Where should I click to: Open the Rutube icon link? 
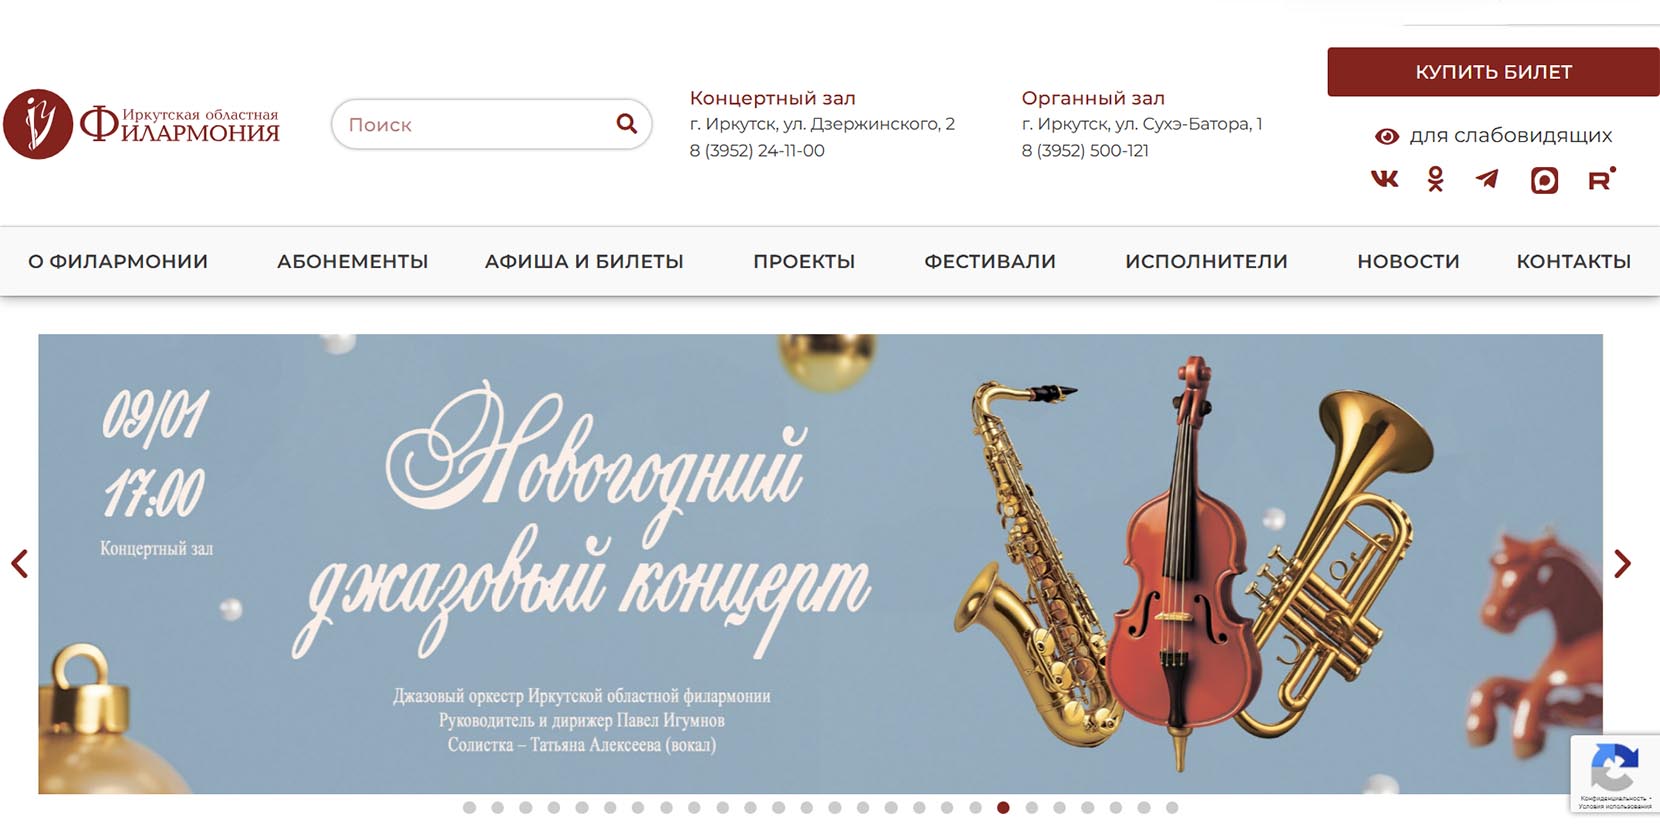coord(1601,179)
